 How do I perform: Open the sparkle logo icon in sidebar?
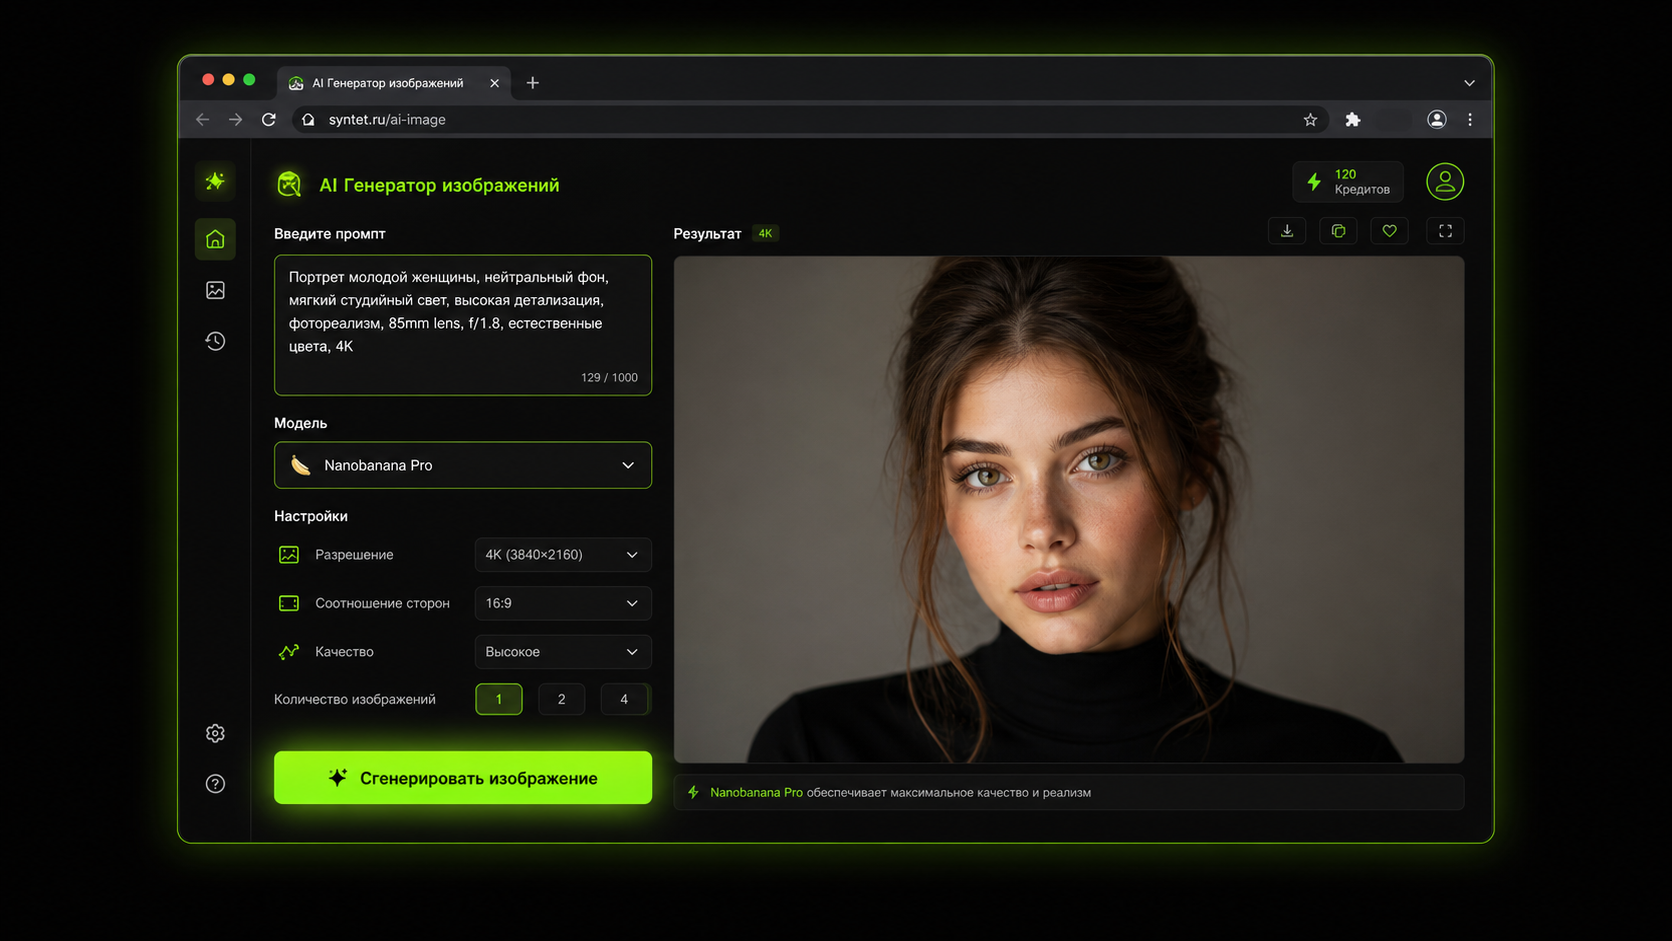click(x=215, y=181)
